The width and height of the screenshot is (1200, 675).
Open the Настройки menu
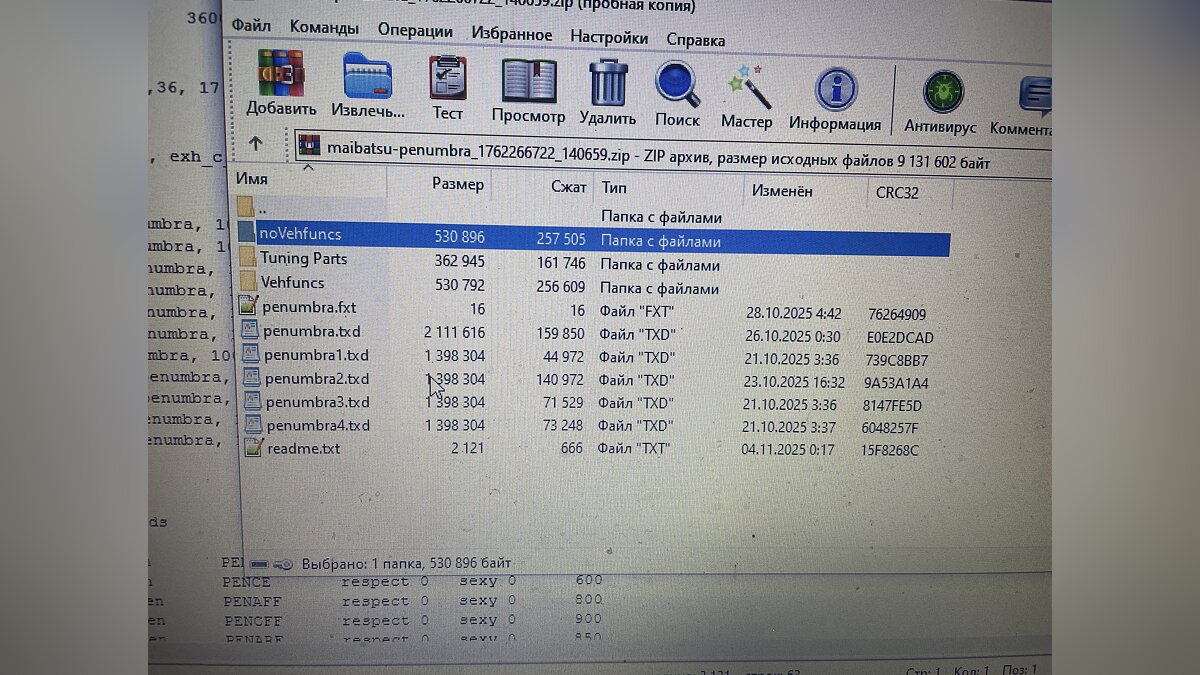tap(609, 37)
